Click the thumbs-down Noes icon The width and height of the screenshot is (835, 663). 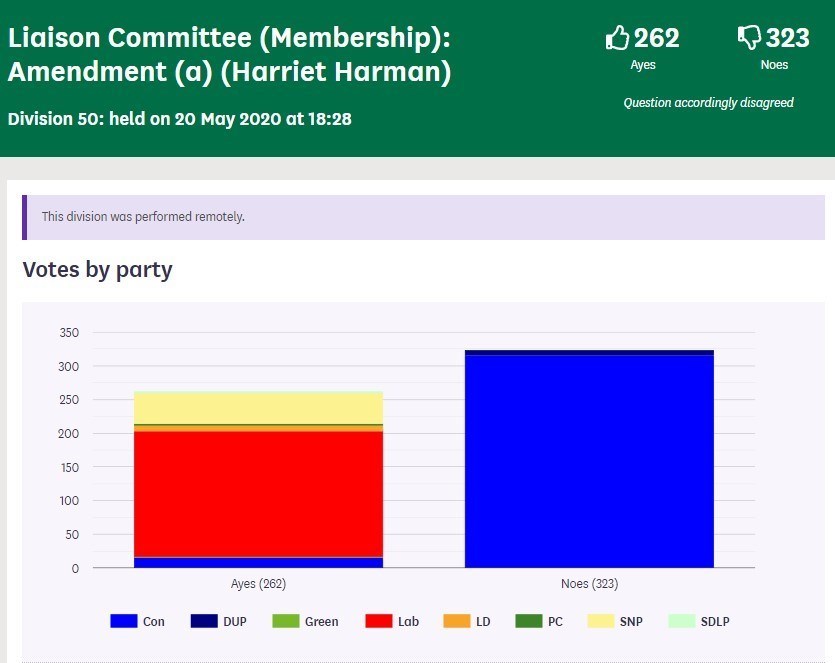coord(749,39)
